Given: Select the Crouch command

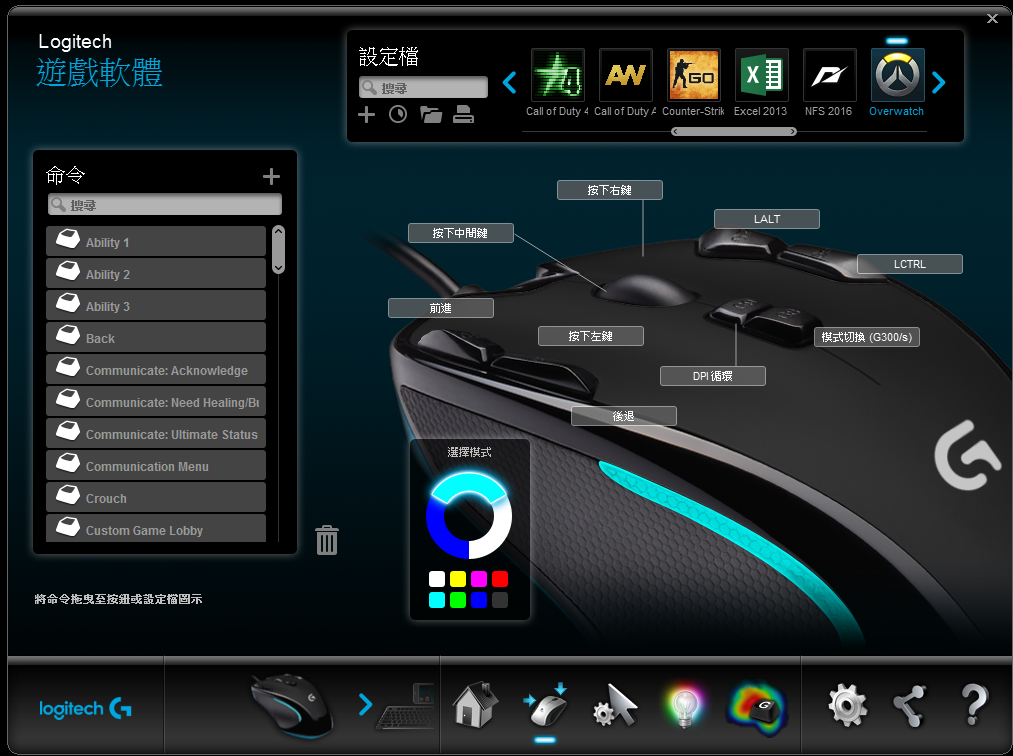Looking at the screenshot, I should tap(156, 498).
